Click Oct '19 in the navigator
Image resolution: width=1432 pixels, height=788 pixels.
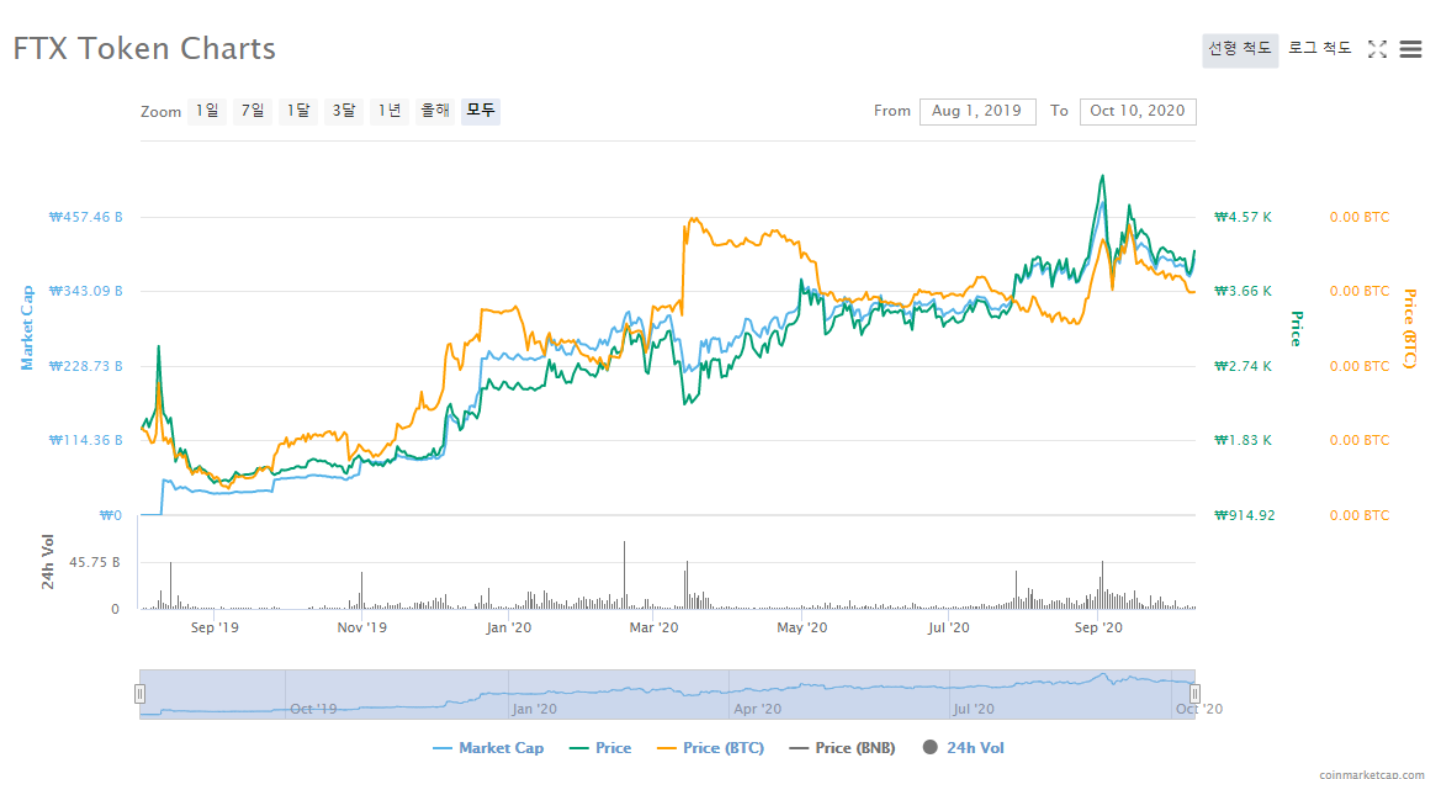[x=313, y=708]
